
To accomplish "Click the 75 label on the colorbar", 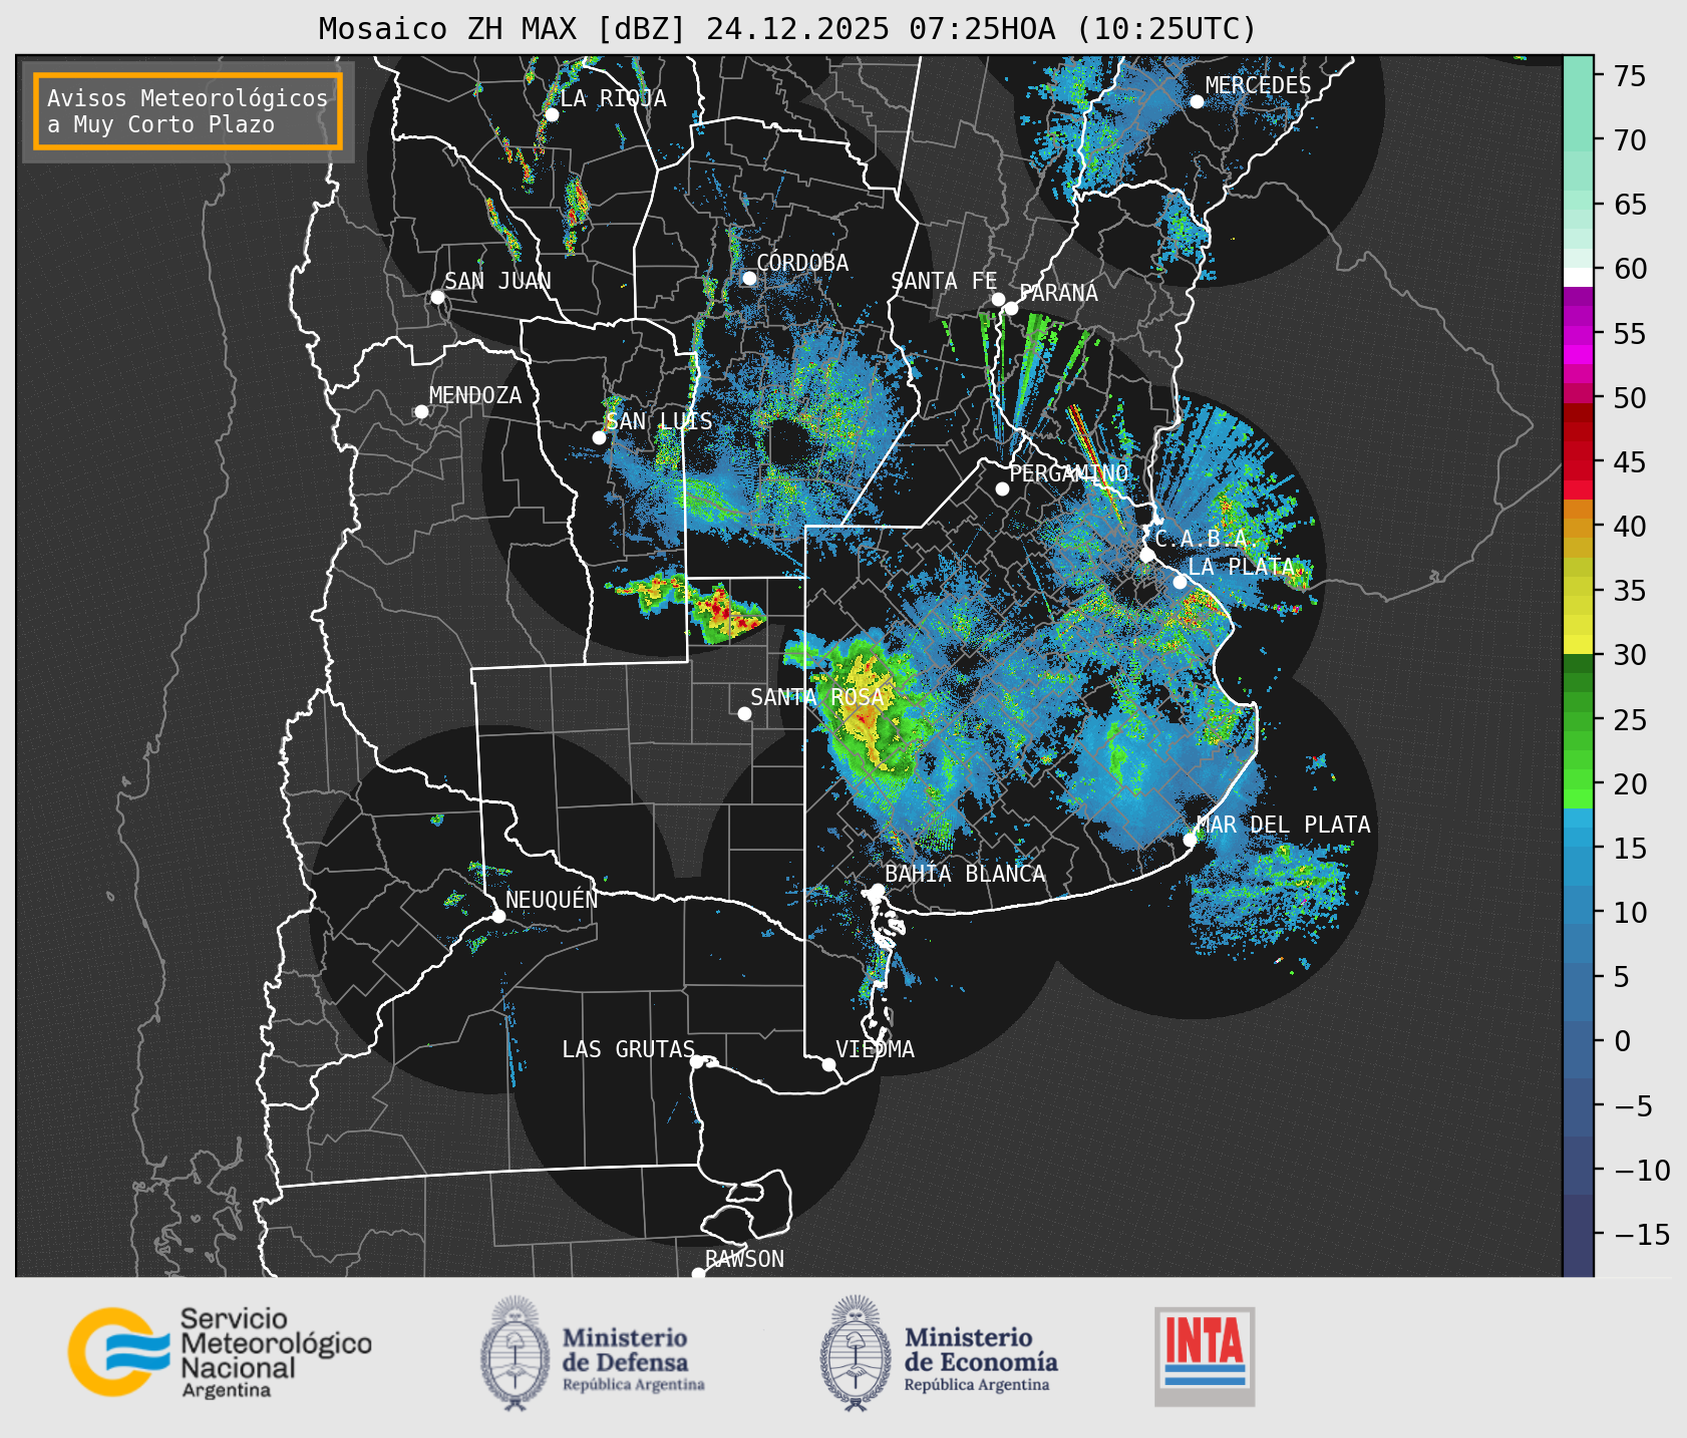I will [x=1629, y=76].
